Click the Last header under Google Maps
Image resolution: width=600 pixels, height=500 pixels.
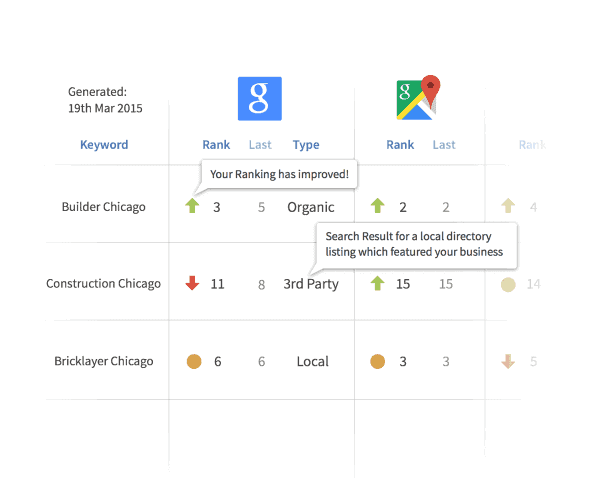(444, 145)
